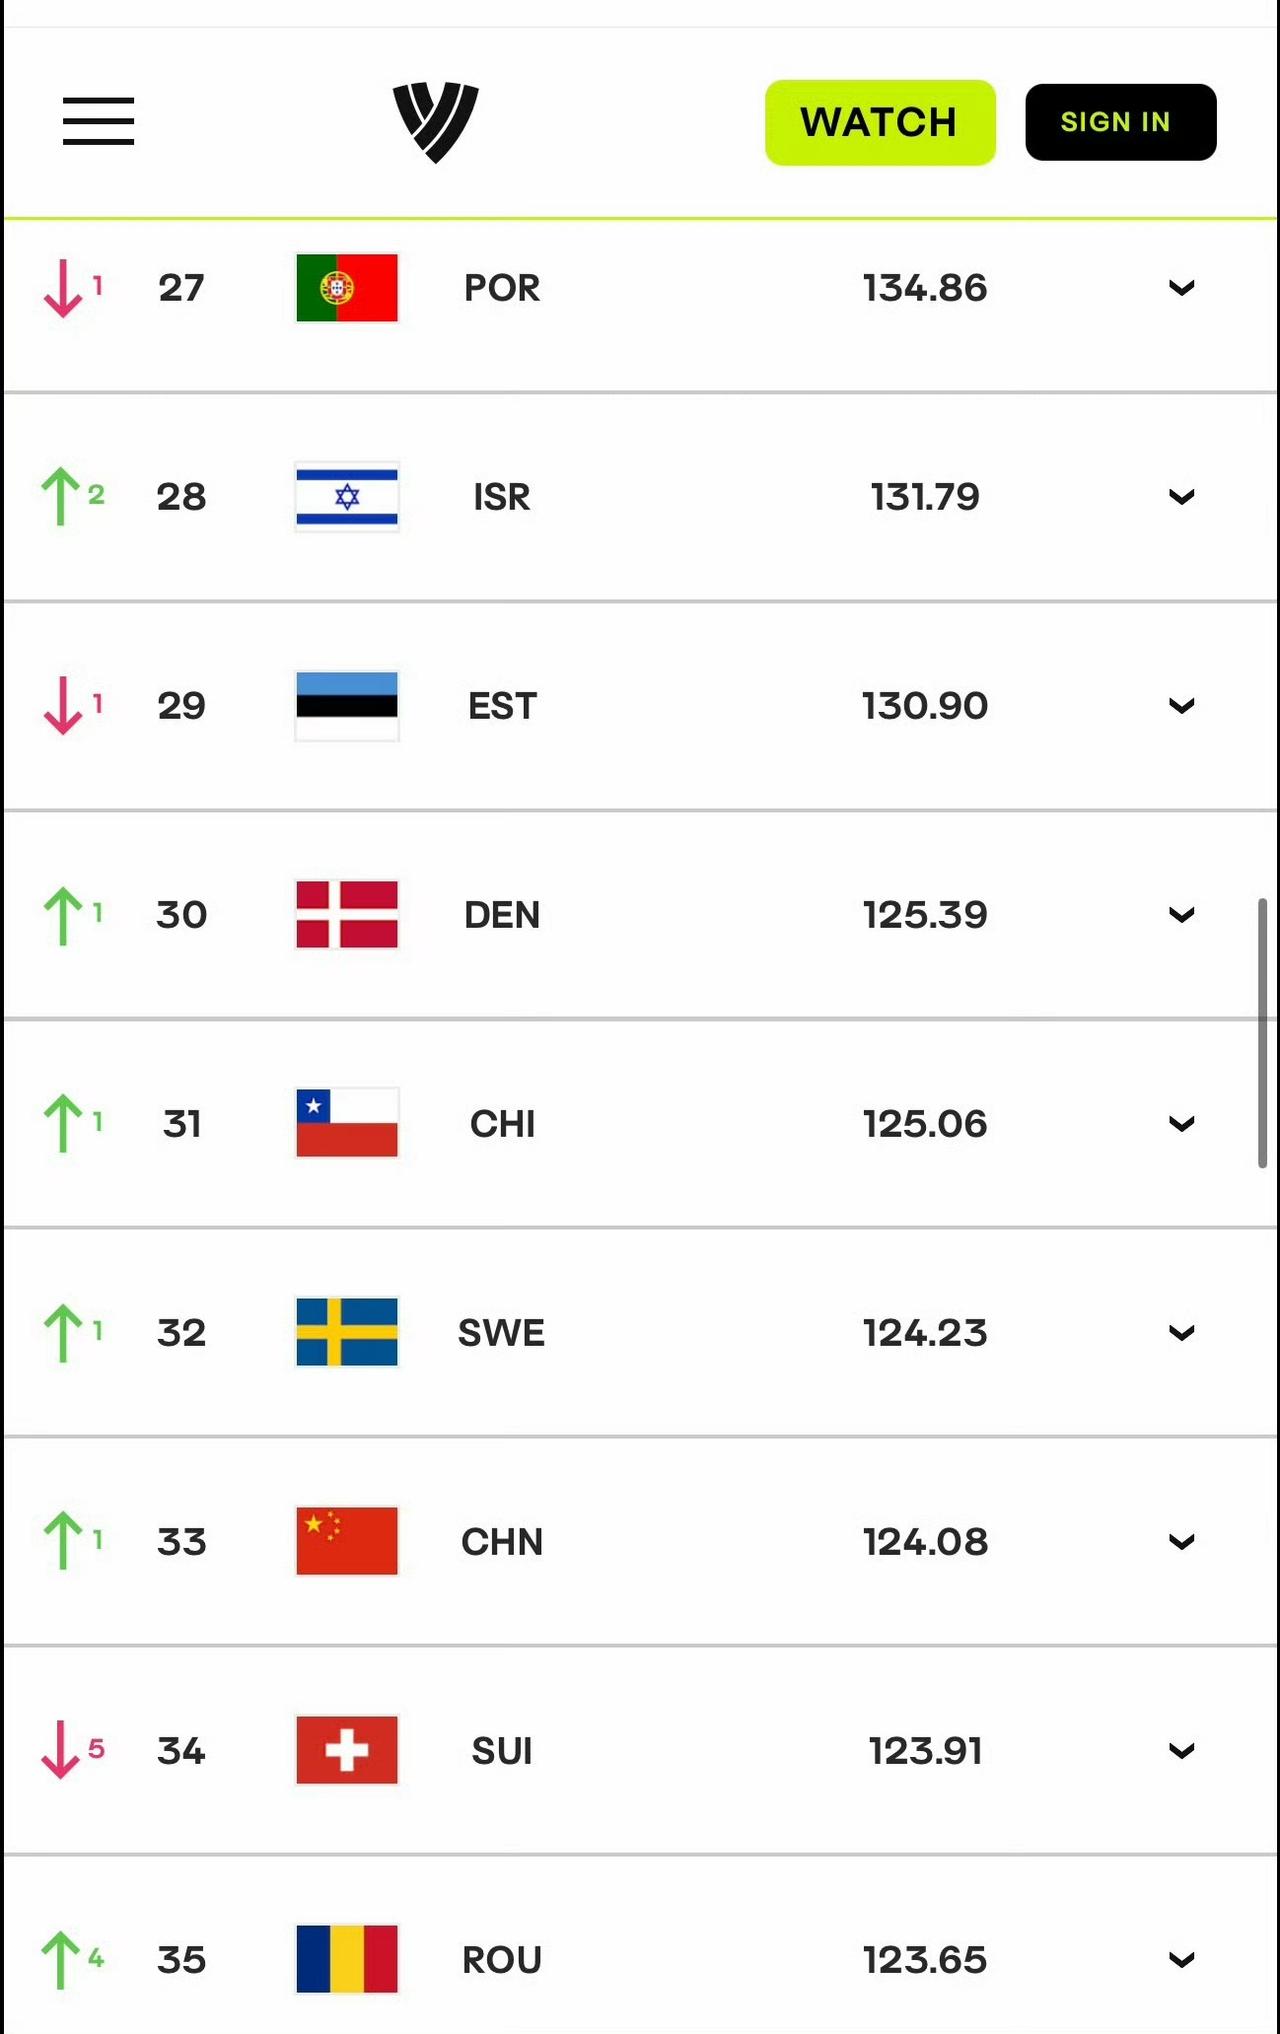Expand the DEN ranking details chevron
Image resolution: width=1280 pixels, height=2034 pixels.
click(x=1182, y=915)
